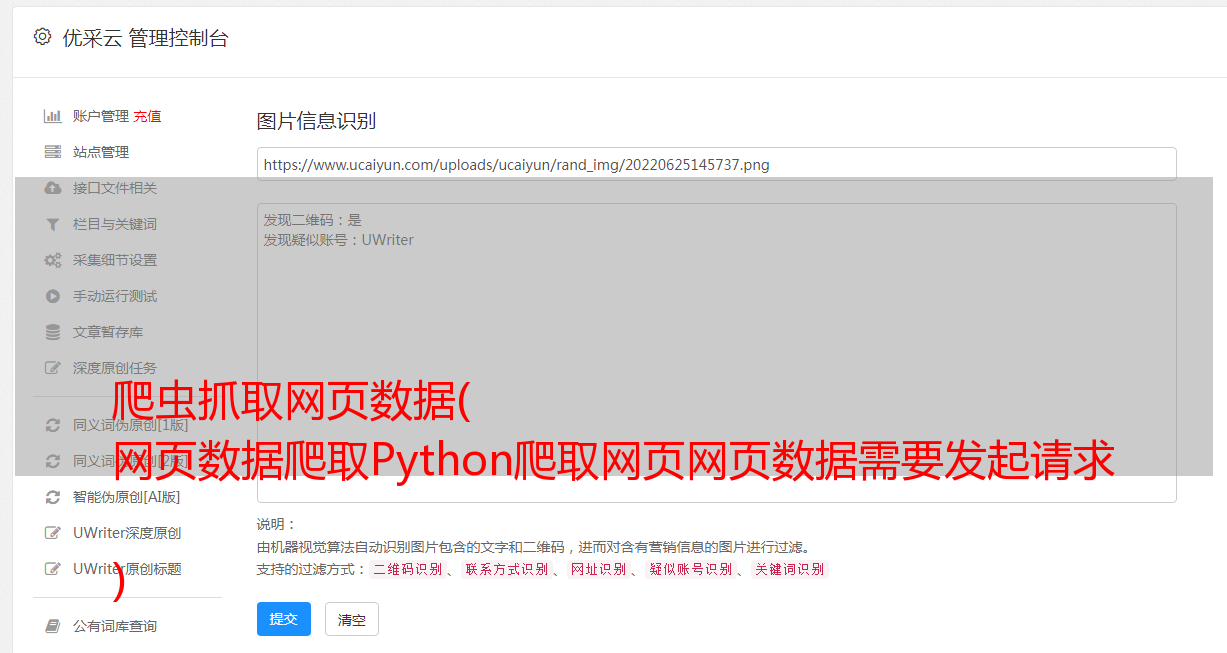Click the 清空 button
The width and height of the screenshot is (1227, 653).
tap(352, 619)
